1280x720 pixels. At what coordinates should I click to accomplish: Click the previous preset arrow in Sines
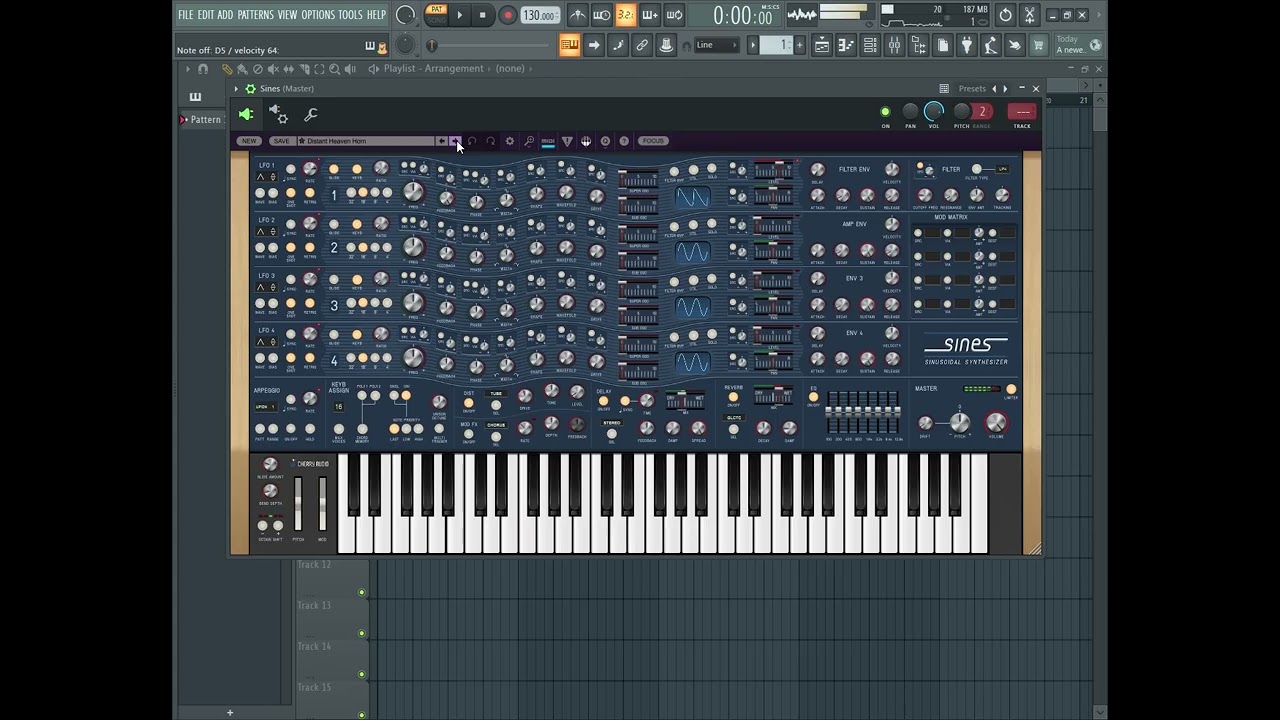click(442, 141)
